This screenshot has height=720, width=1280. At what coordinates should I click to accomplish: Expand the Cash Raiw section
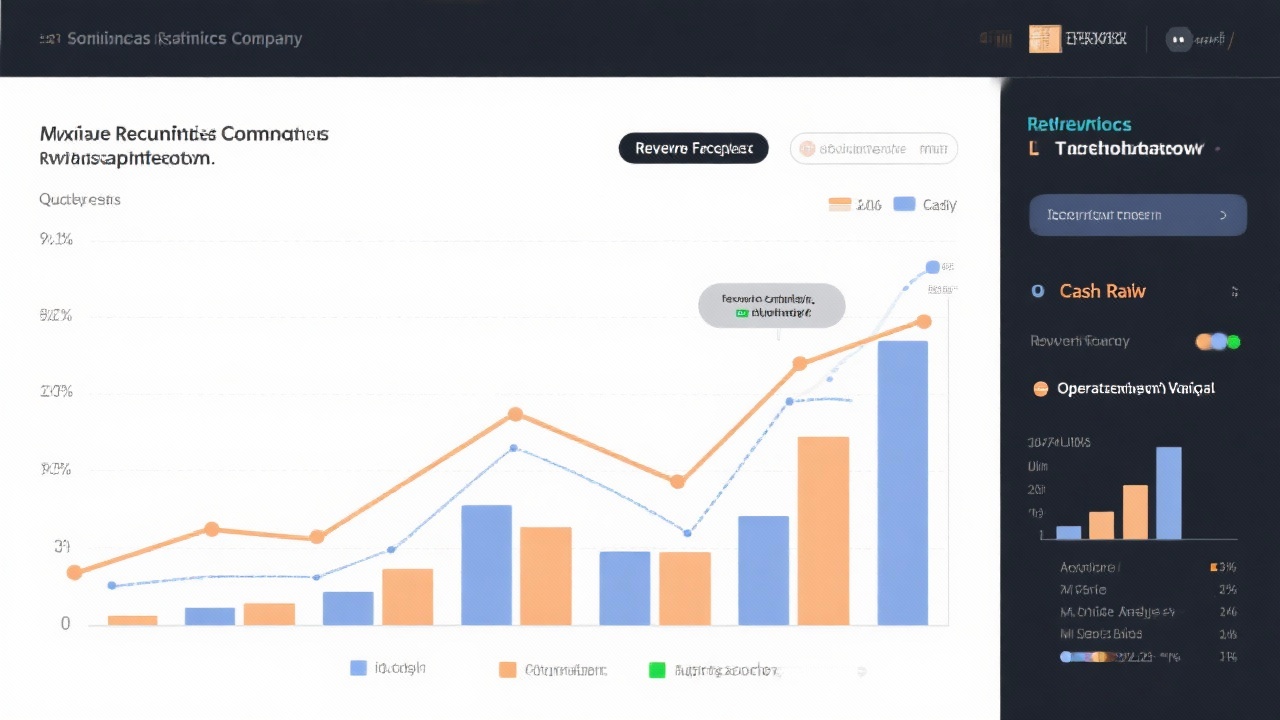coord(1102,291)
